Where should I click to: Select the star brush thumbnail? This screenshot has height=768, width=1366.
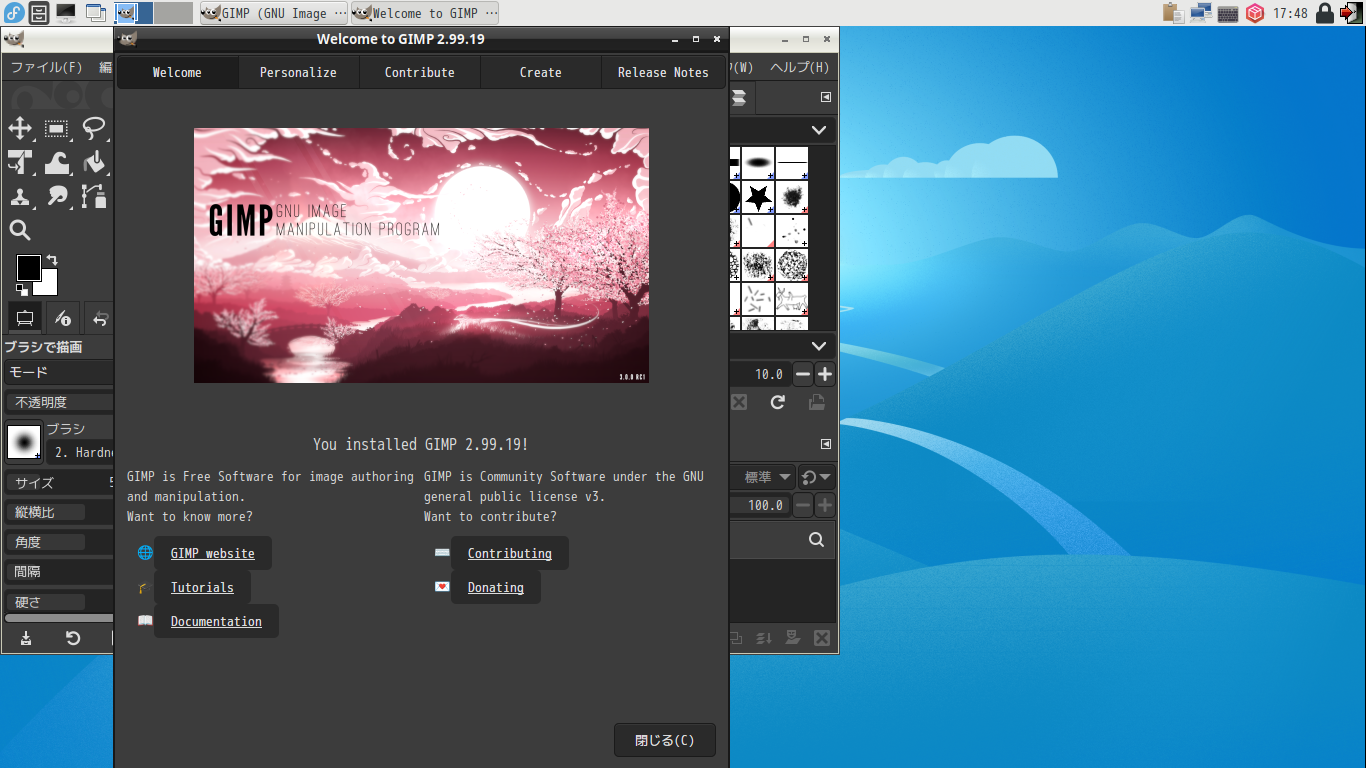click(x=758, y=197)
